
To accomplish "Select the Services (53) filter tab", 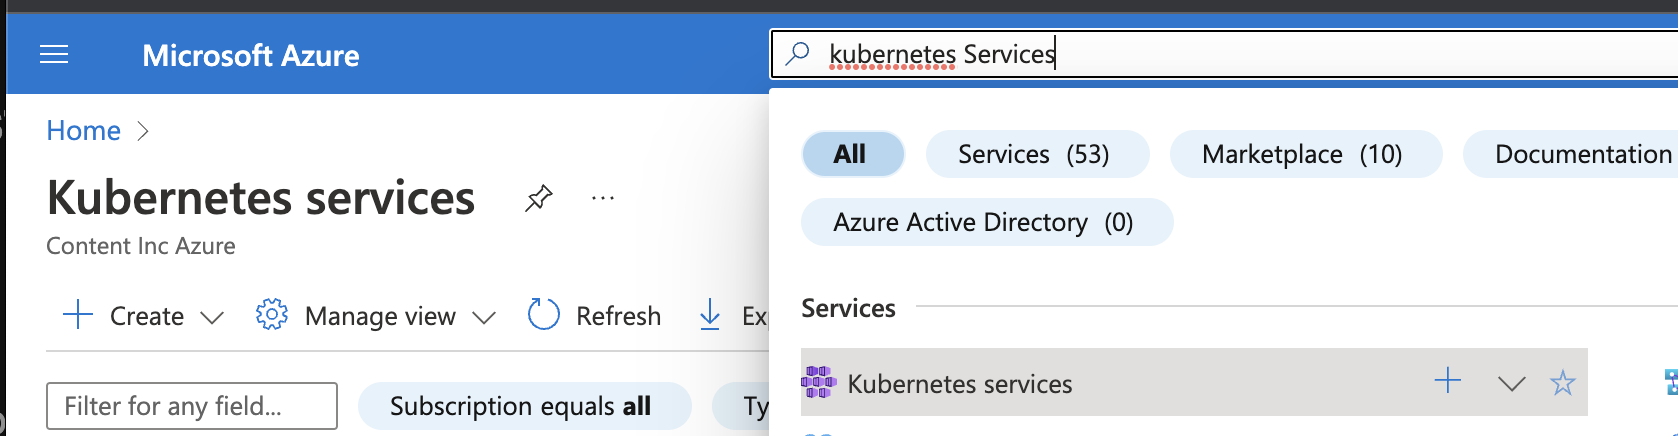I will tap(1037, 154).
